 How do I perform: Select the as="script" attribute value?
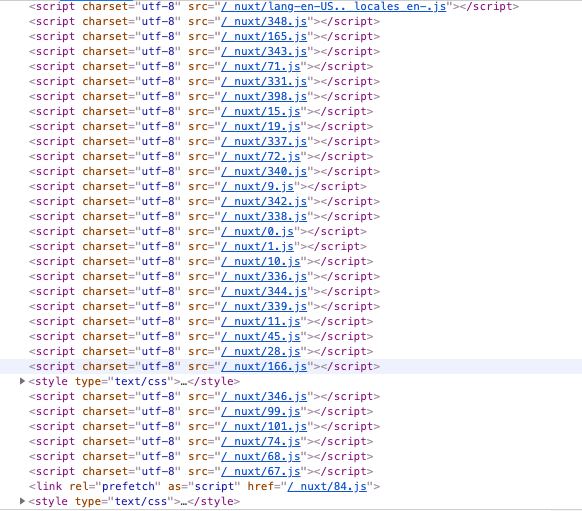(214, 486)
